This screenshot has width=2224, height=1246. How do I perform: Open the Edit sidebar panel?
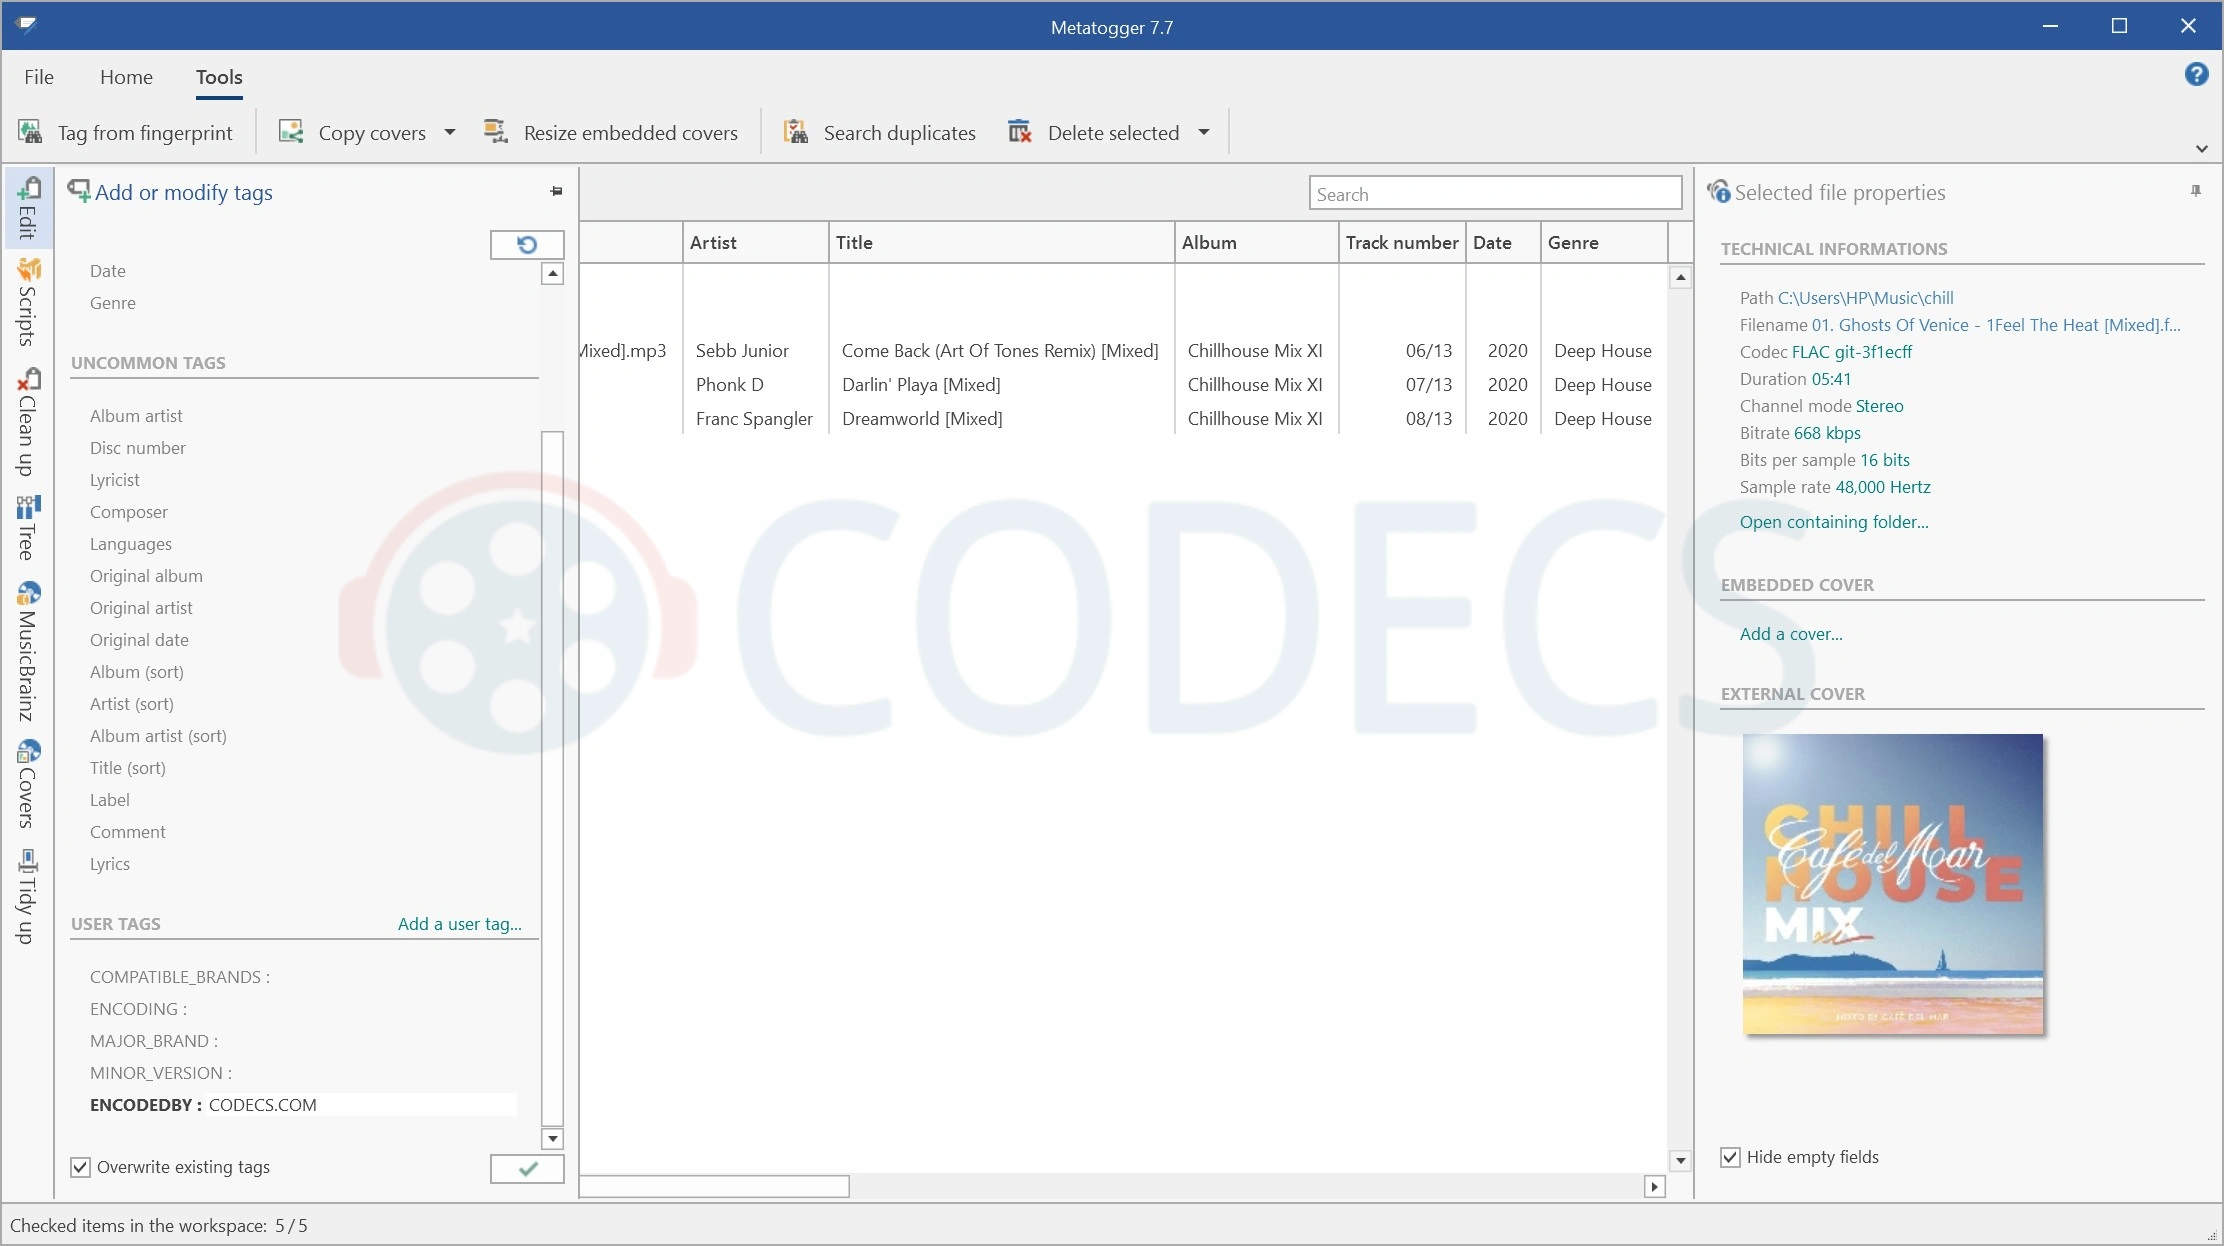tap(28, 208)
